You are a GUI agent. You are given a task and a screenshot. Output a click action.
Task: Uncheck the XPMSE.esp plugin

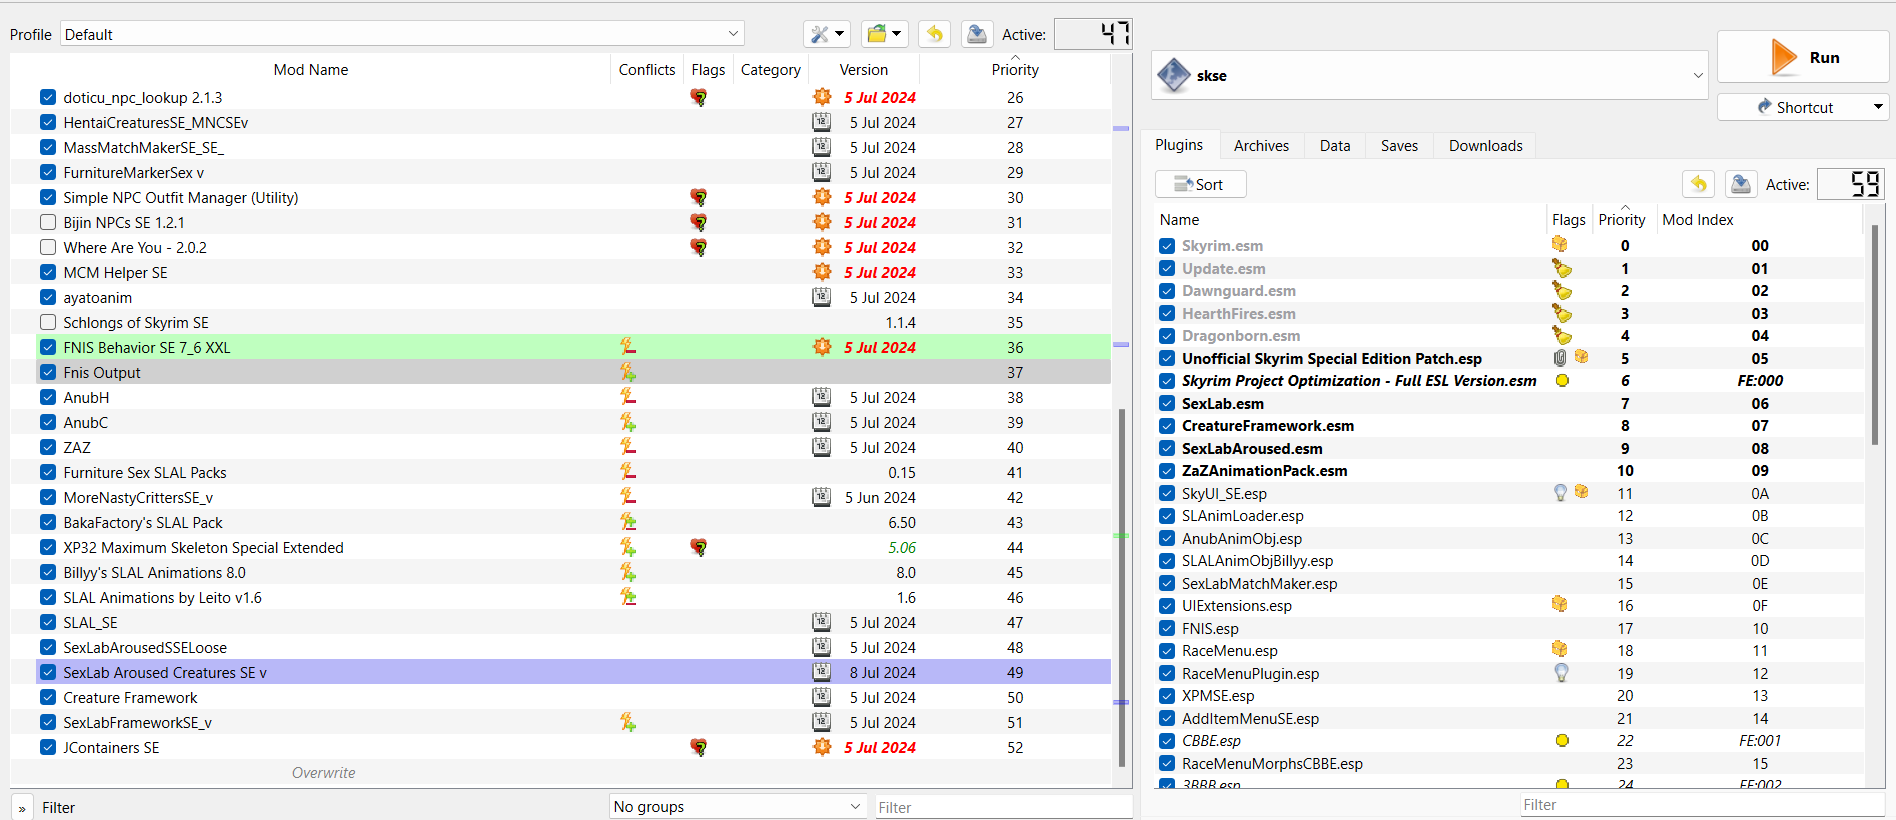click(1167, 695)
